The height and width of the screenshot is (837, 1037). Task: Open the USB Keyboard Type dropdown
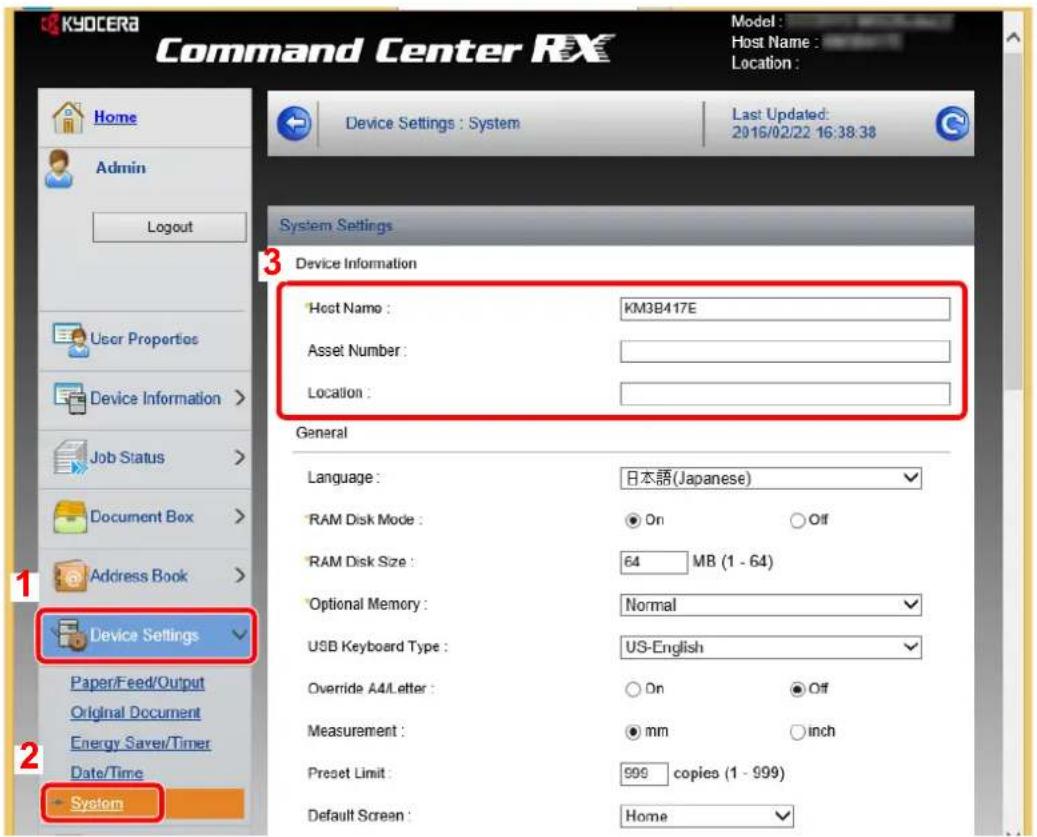[770, 647]
